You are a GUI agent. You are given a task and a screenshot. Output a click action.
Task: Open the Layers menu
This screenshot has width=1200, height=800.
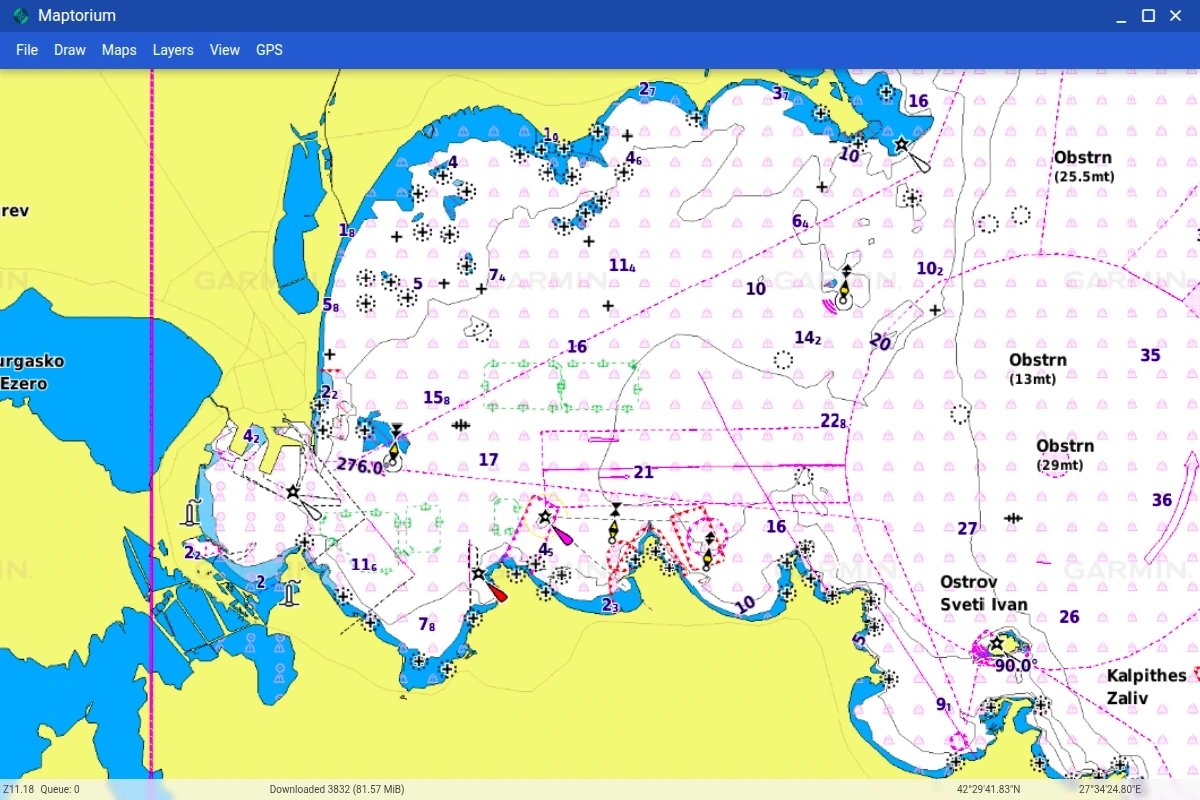coord(173,50)
